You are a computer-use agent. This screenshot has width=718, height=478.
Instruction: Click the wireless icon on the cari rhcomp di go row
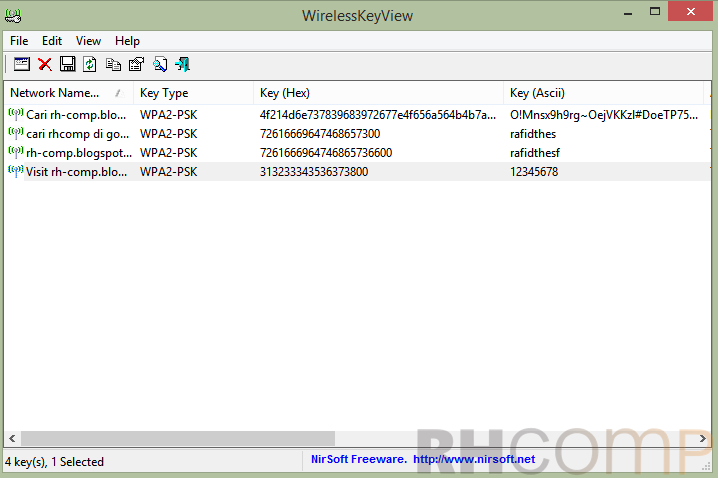[16, 133]
